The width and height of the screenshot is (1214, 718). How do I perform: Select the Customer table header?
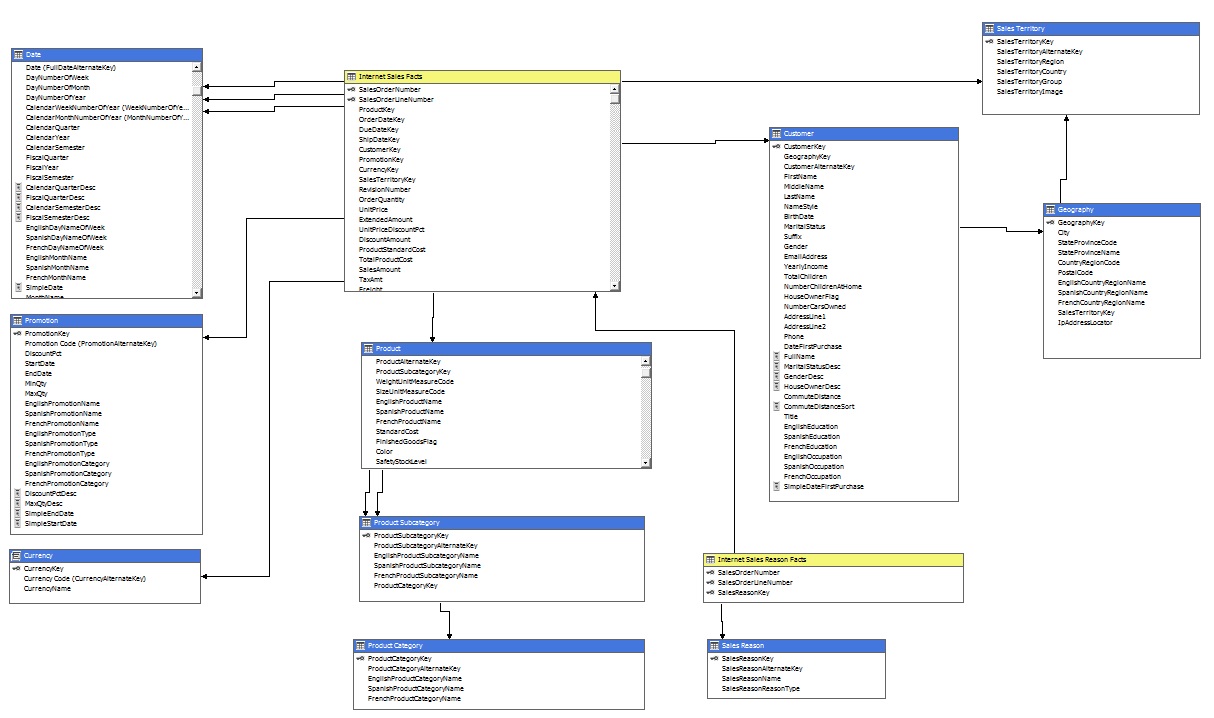[x=863, y=133]
